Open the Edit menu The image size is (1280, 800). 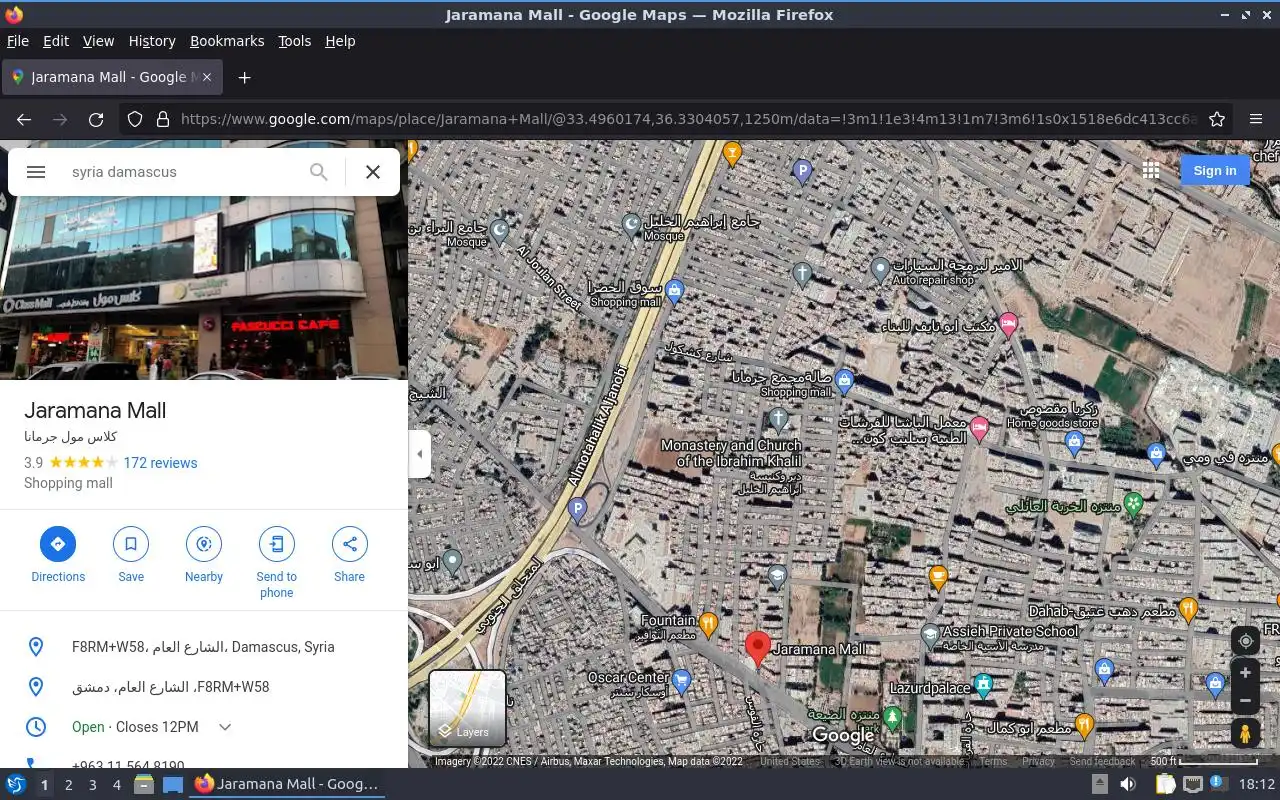56,41
